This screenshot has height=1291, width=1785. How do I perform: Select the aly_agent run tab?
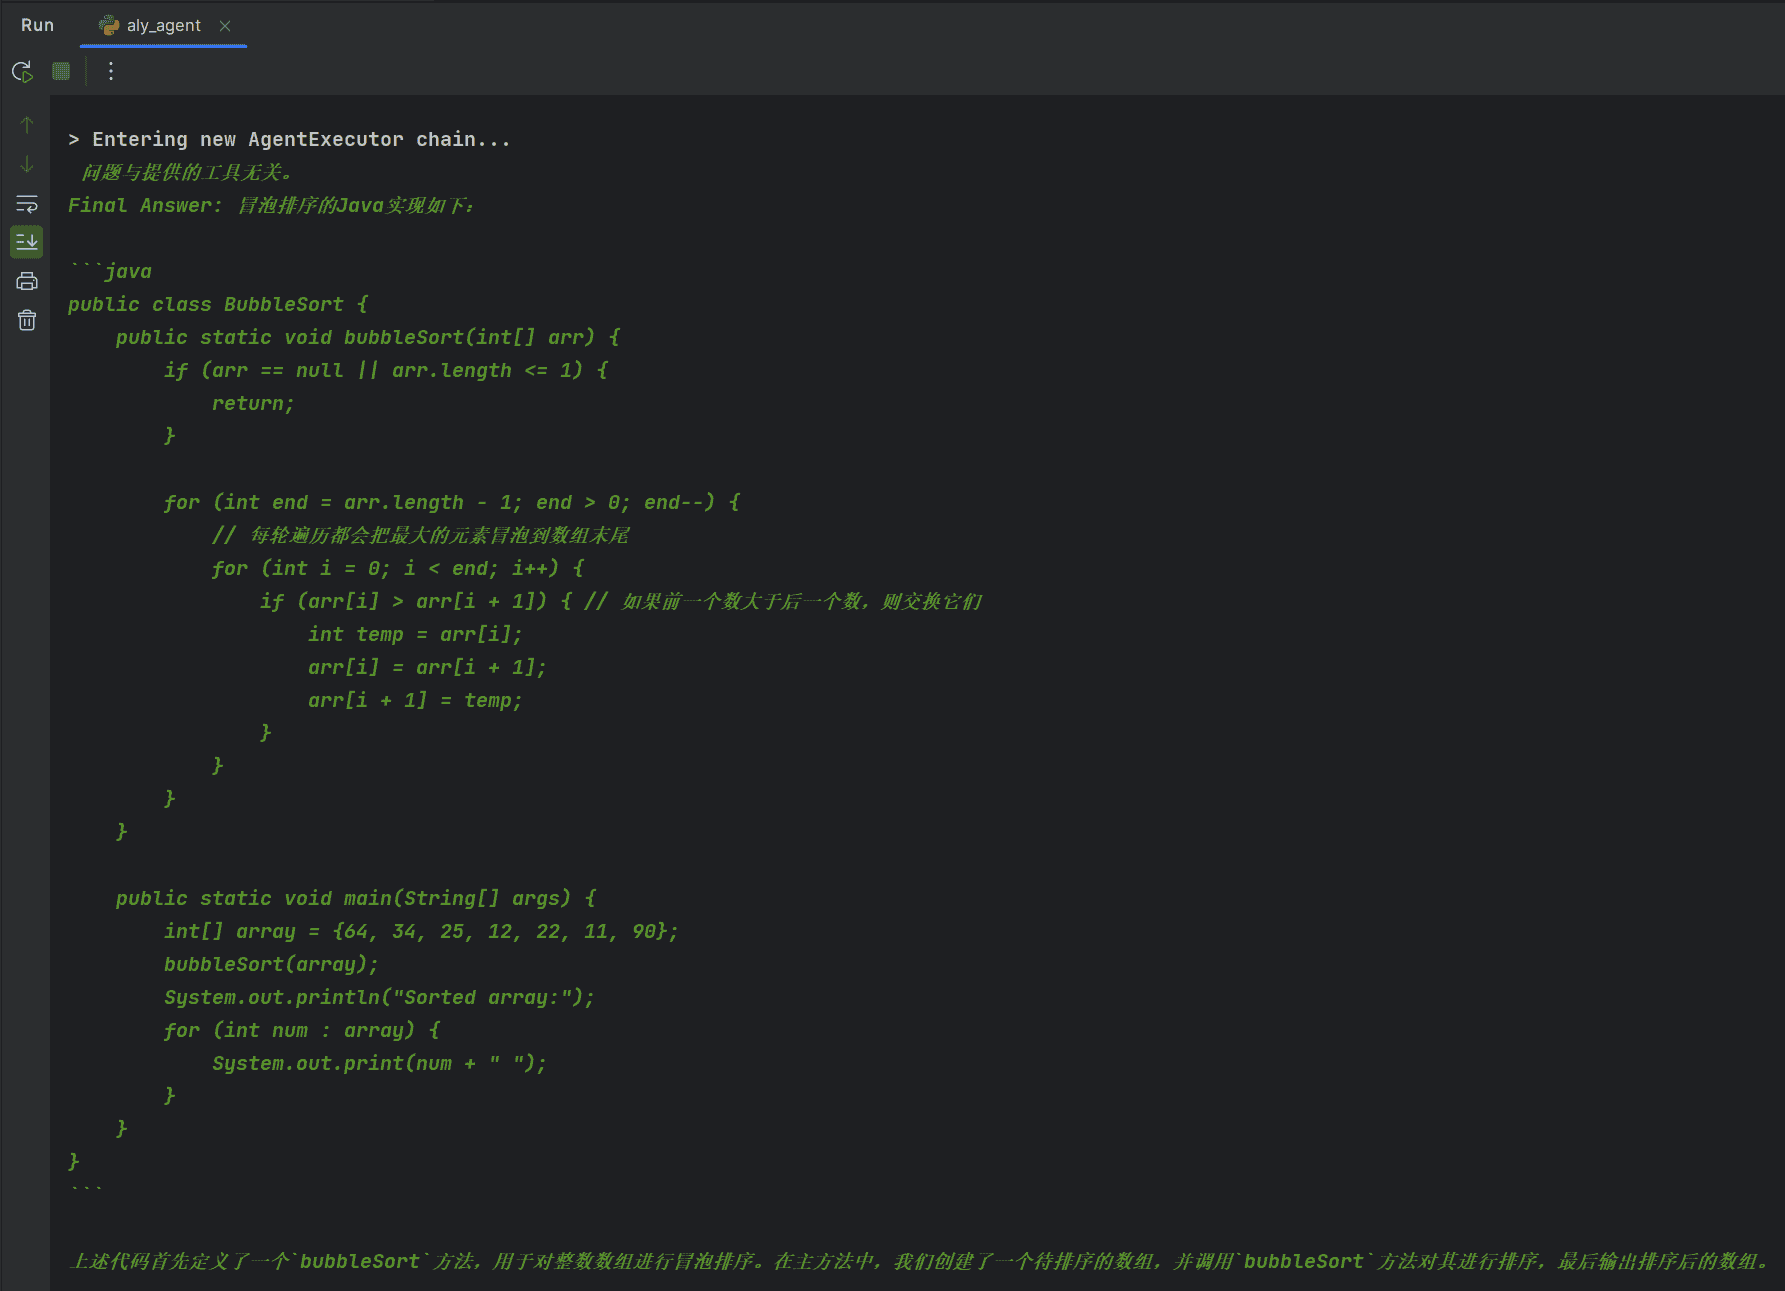pos(163,25)
